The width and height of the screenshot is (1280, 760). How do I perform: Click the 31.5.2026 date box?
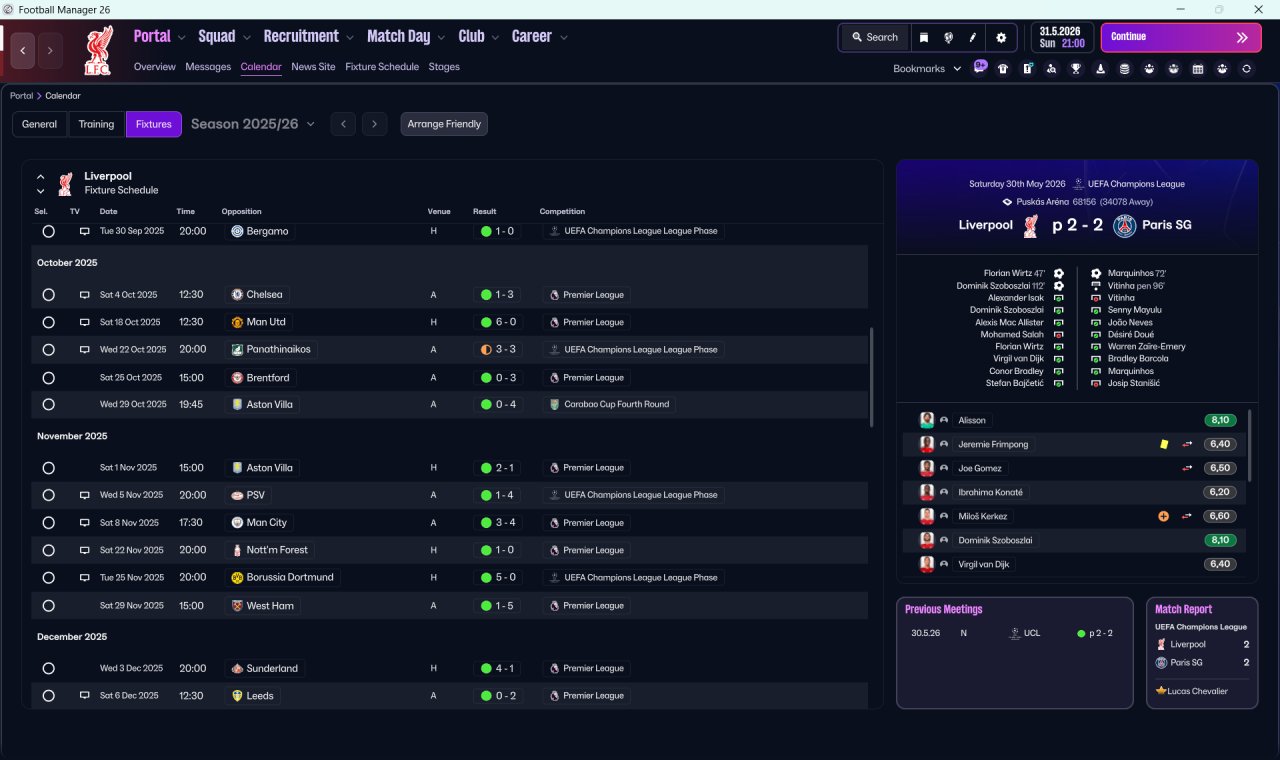(x=1062, y=37)
